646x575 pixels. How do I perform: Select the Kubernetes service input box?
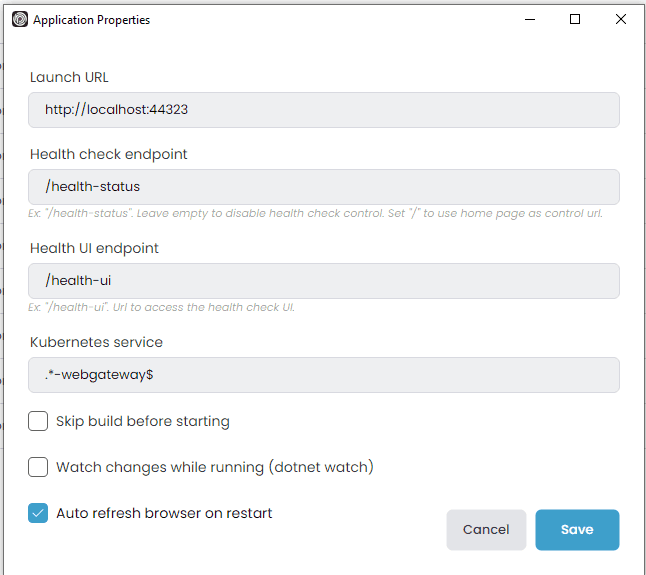coord(324,375)
